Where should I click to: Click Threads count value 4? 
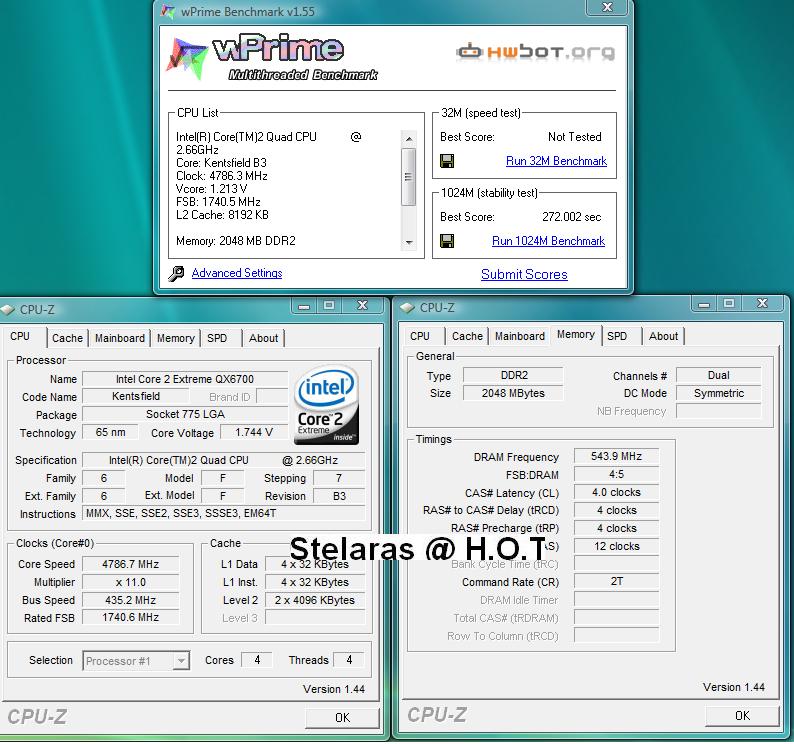(349, 660)
